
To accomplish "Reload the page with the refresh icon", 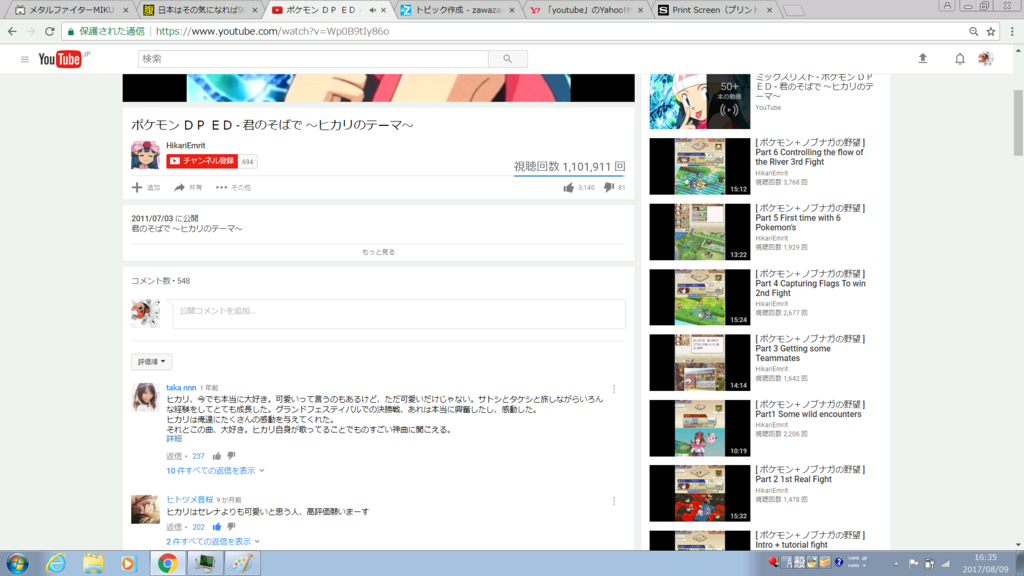I will 50,31.
